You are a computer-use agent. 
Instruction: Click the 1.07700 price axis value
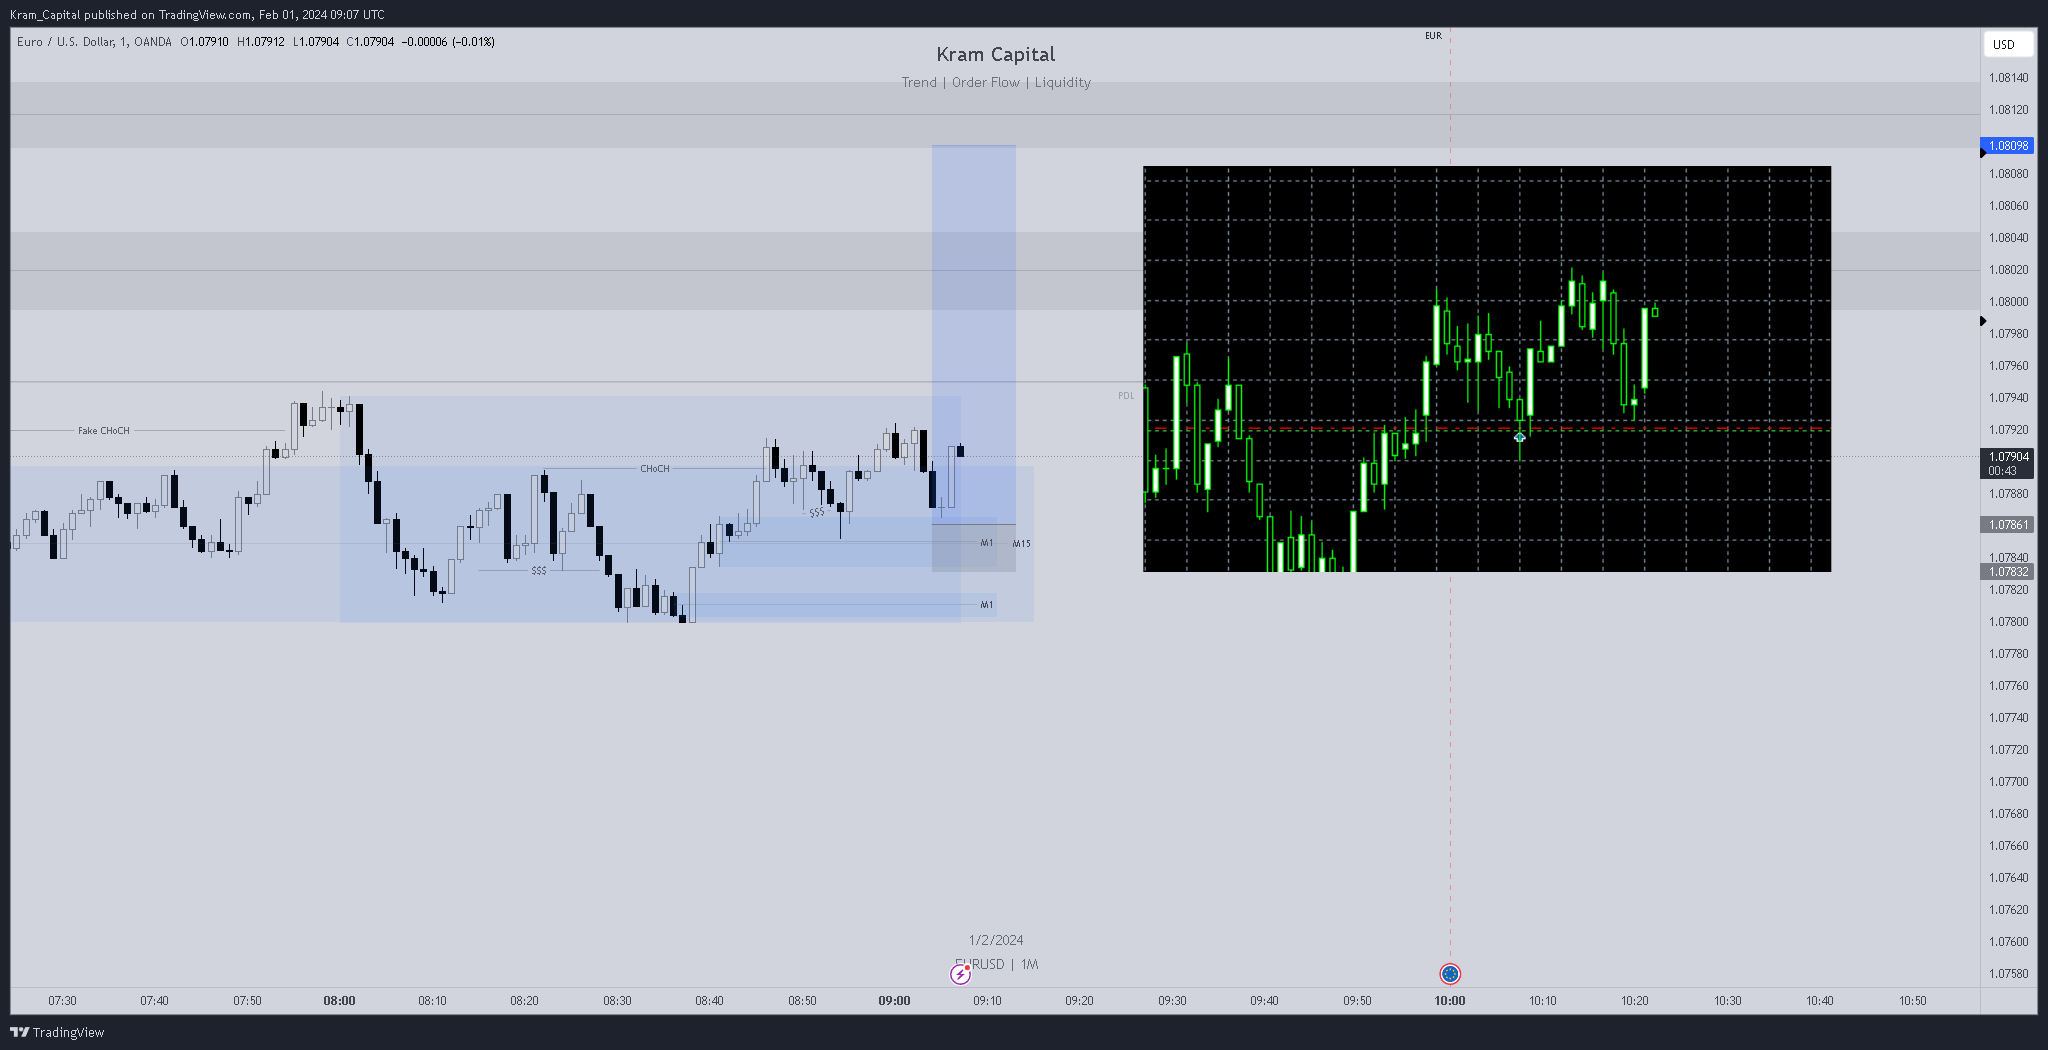(x=2008, y=782)
